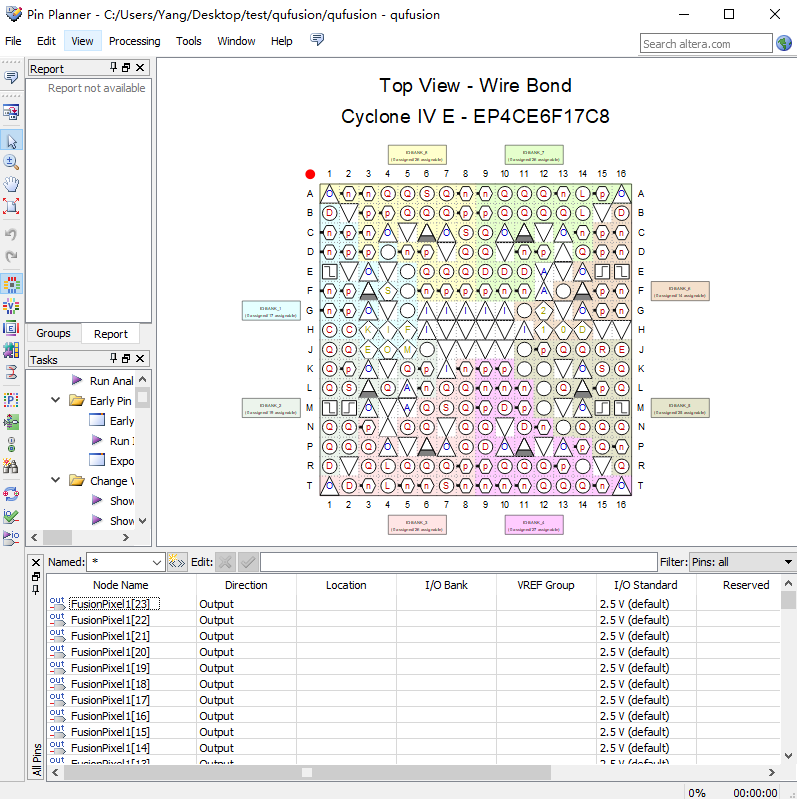Image resolution: width=797 pixels, height=799 pixels.
Task: Close the All Pins panel with X
Action: 36,563
